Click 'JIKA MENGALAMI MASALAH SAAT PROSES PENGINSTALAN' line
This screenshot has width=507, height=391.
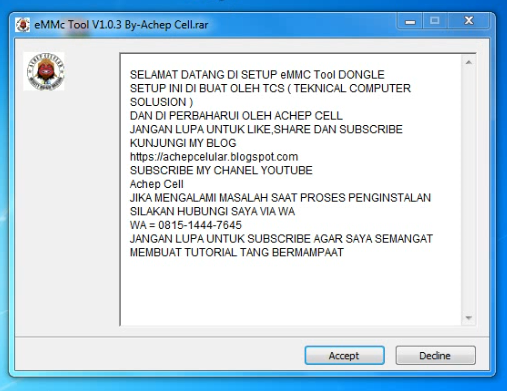280,198
